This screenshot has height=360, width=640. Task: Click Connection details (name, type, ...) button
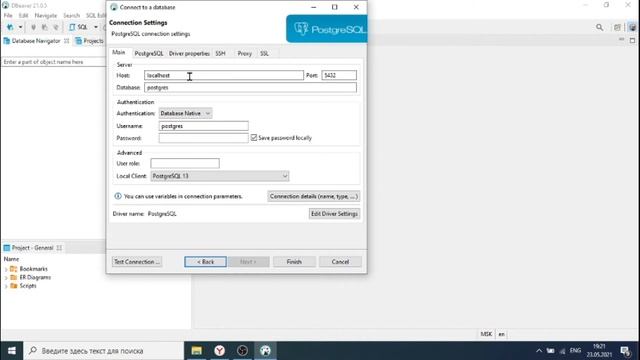pos(314,196)
